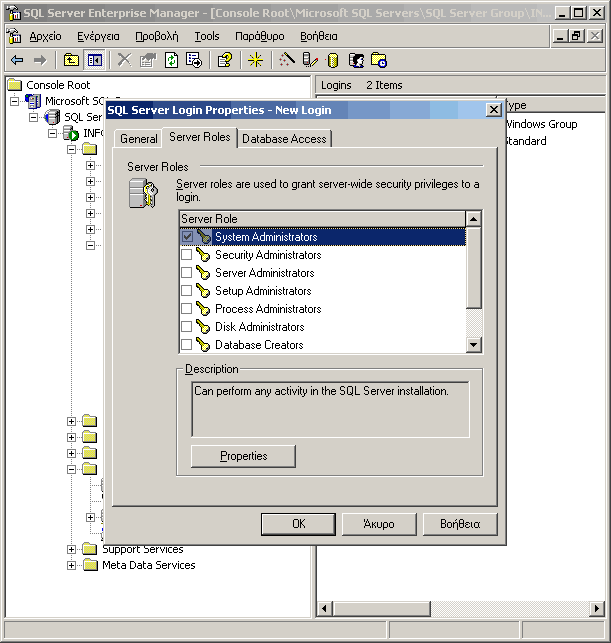Check the Disk Administrators role checkbox
This screenshot has height=643, width=611.
pyautogui.click(x=187, y=327)
